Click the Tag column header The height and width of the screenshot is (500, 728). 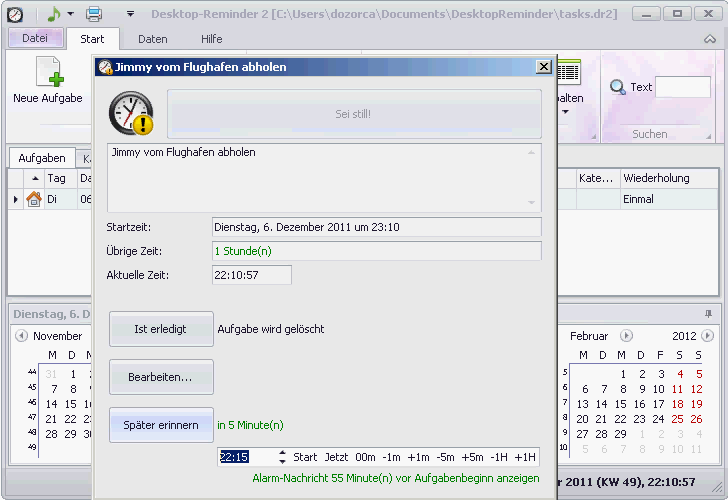(61, 178)
